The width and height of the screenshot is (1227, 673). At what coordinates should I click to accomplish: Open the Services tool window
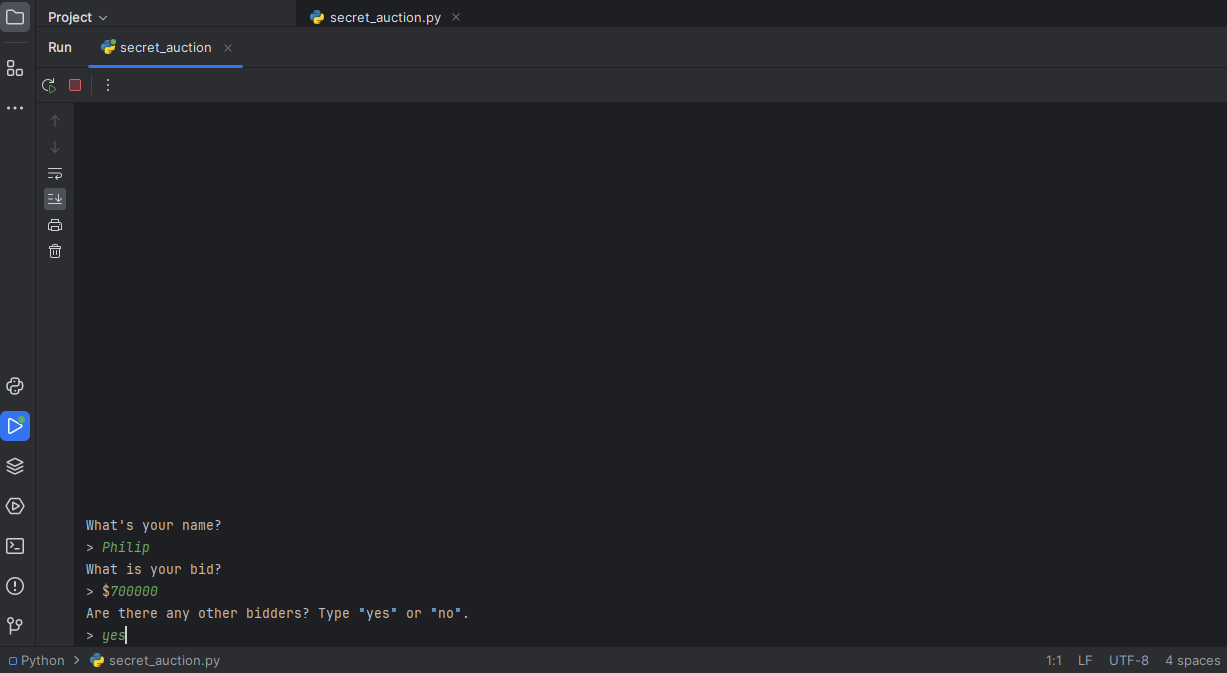[x=15, y=506]
